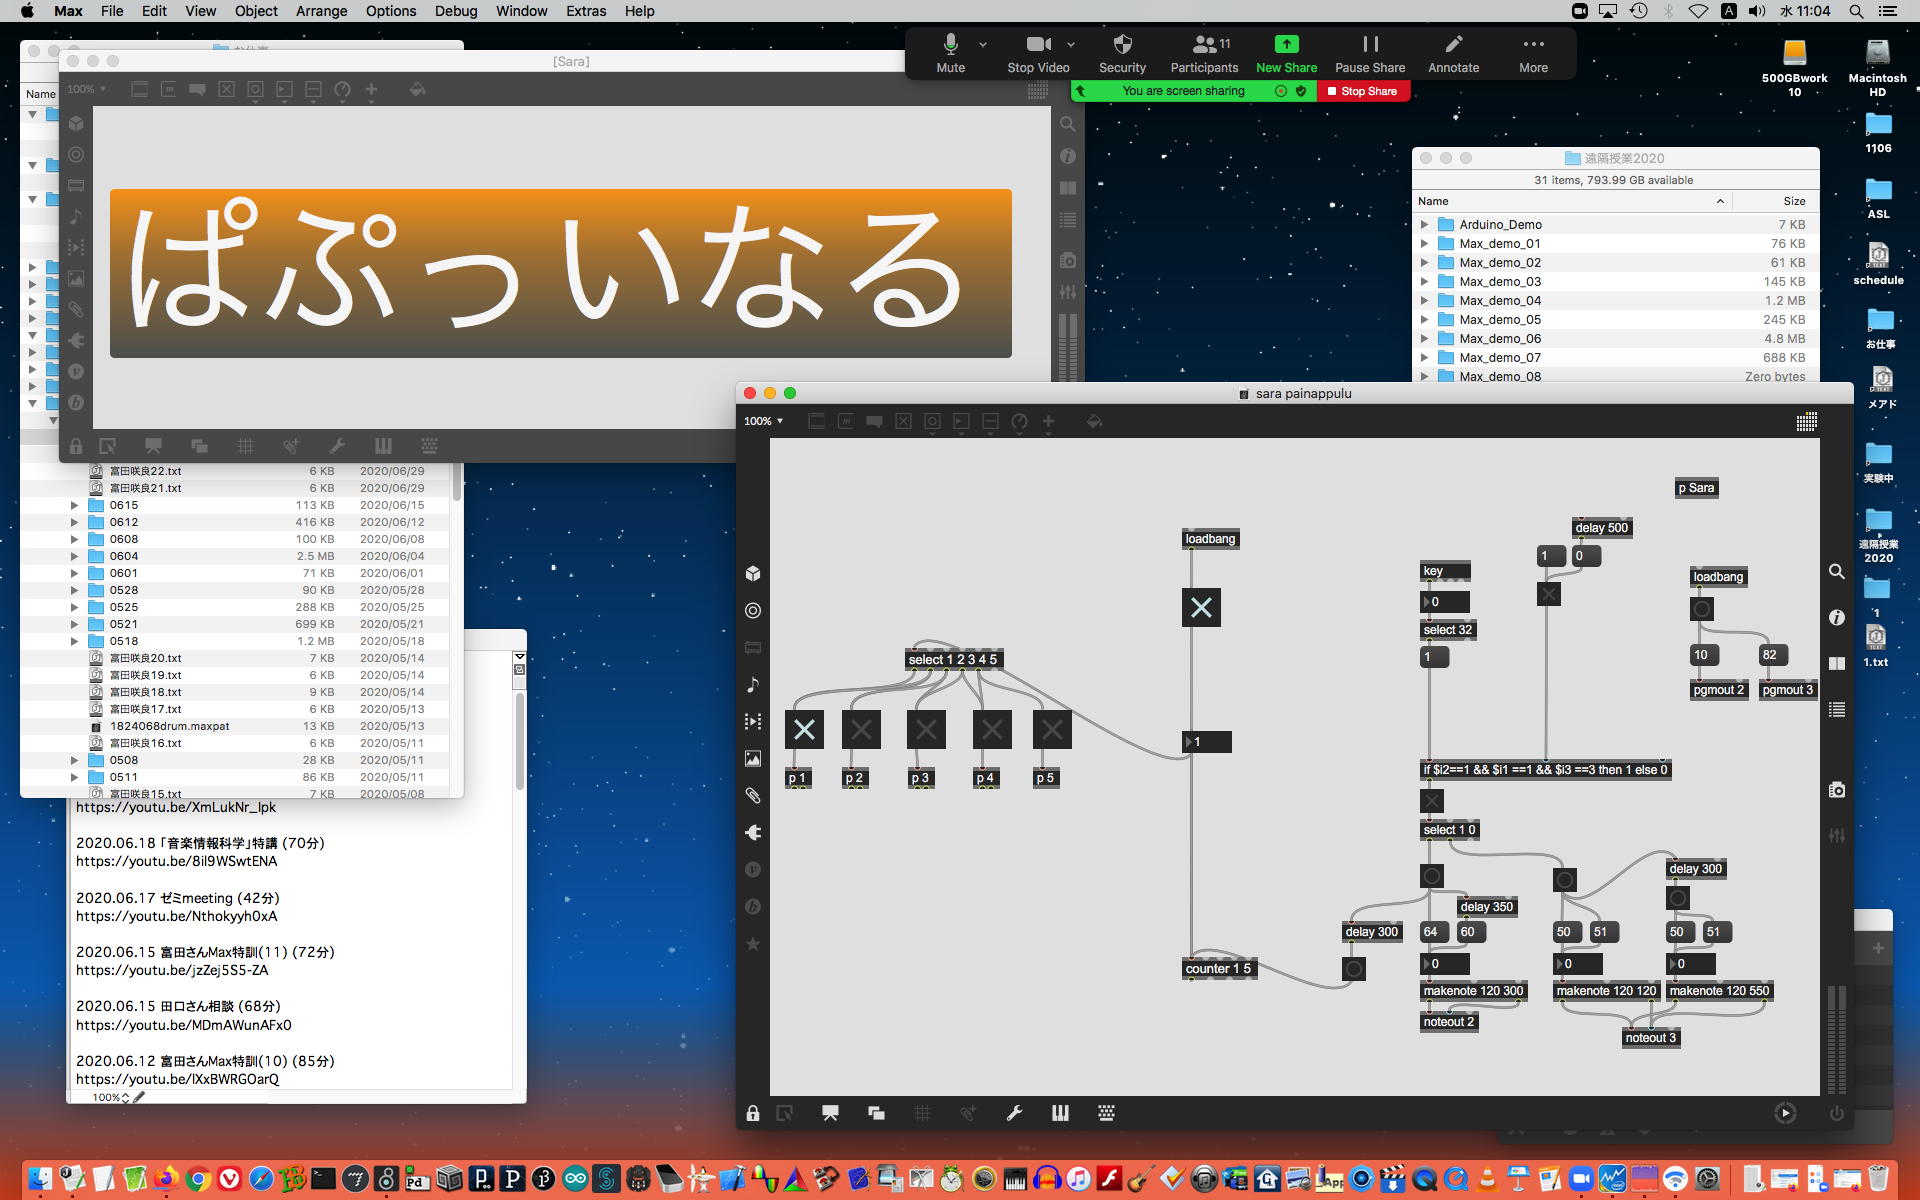Click the number box below the key object
This screenshot has height=1200, width=1920.
1445,602
